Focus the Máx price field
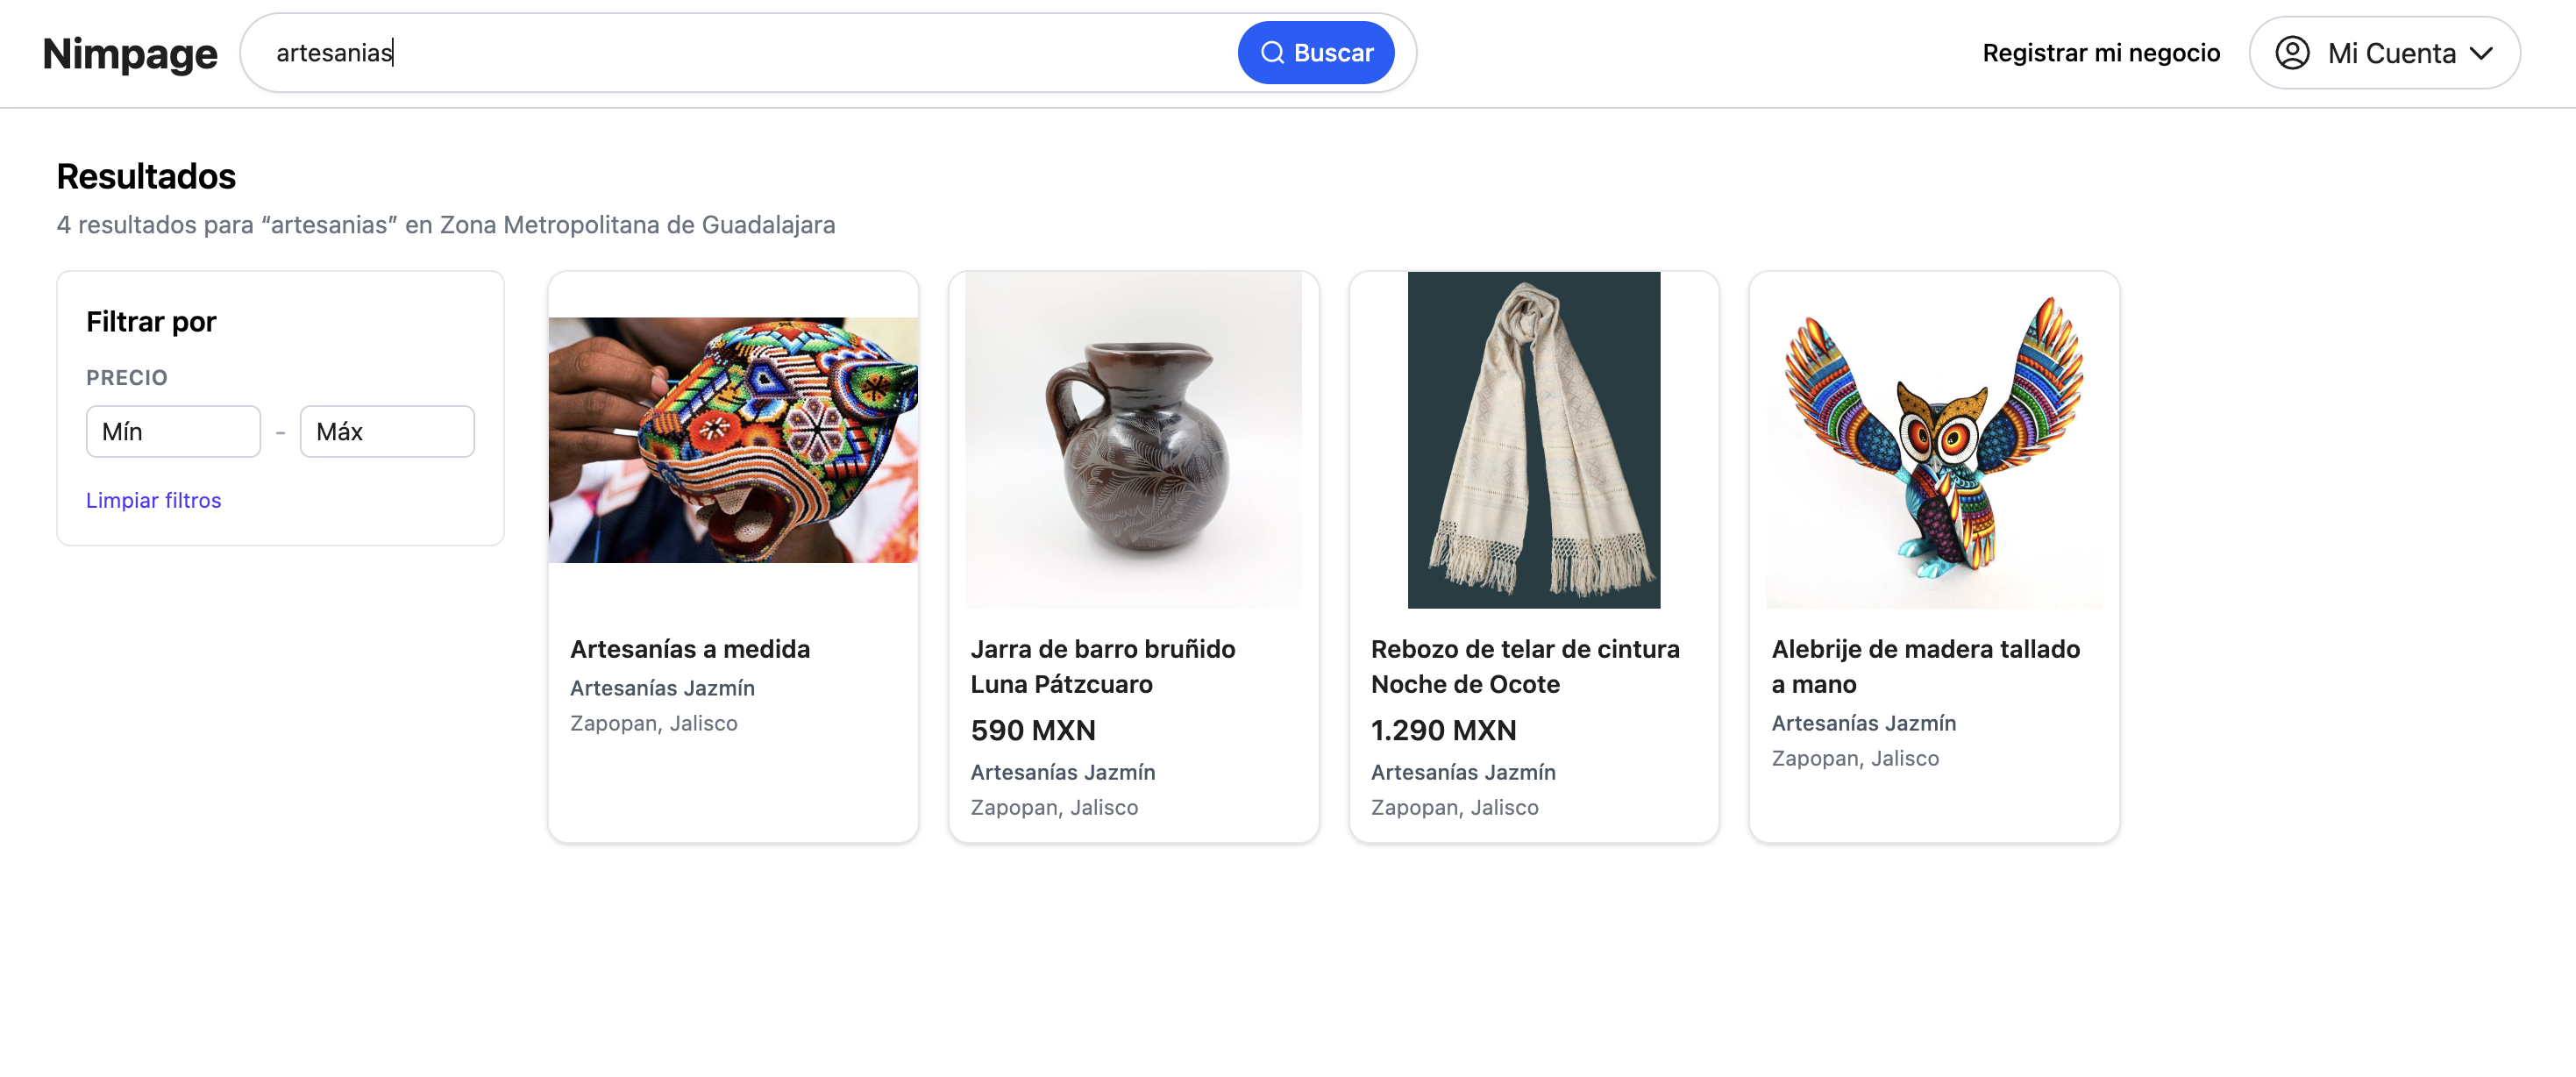Screen dimensions: 2576x1077 pyautogui.click(x=387, y=432)
